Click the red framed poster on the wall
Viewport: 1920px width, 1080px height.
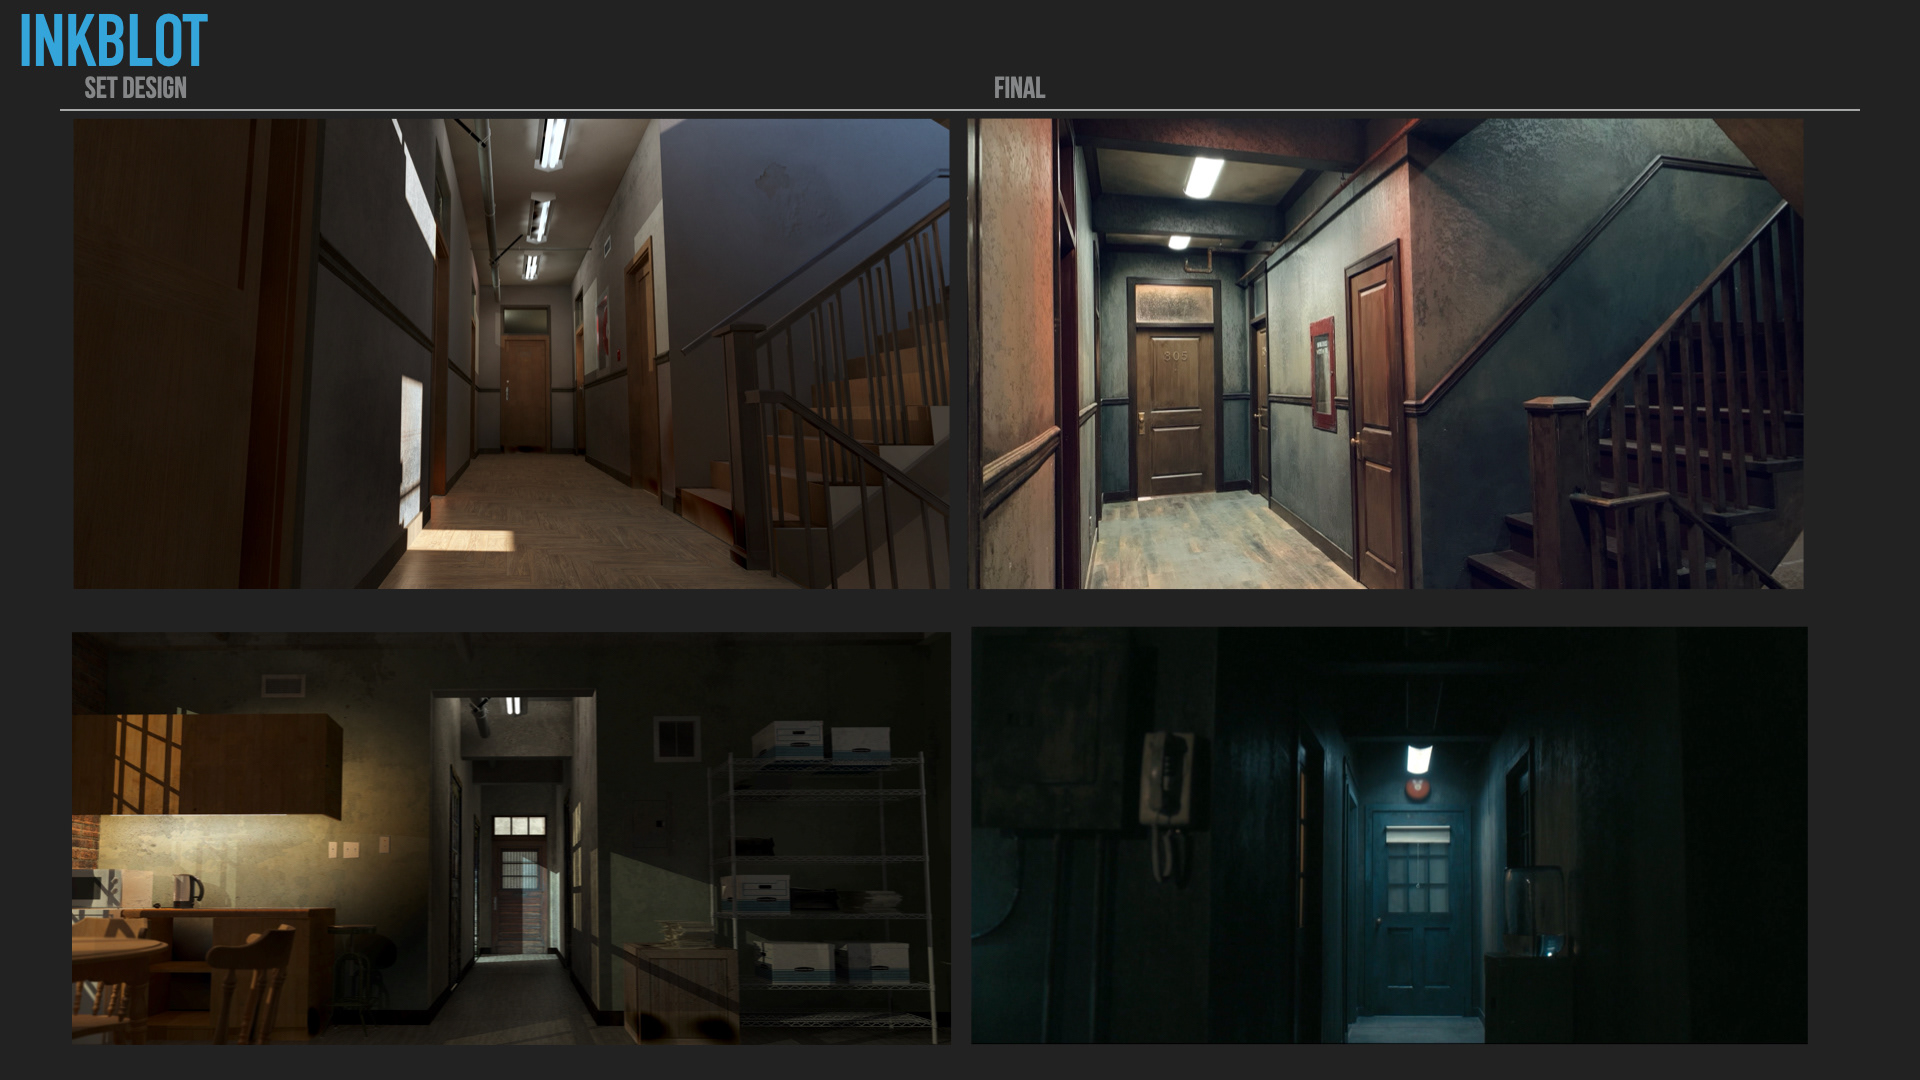click(x=1323, y=374)
